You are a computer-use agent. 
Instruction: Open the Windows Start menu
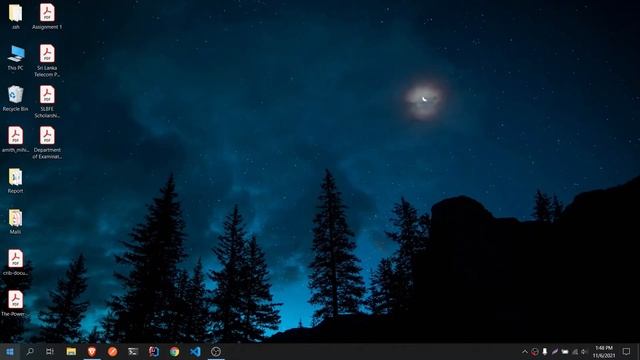click(10, 351)
